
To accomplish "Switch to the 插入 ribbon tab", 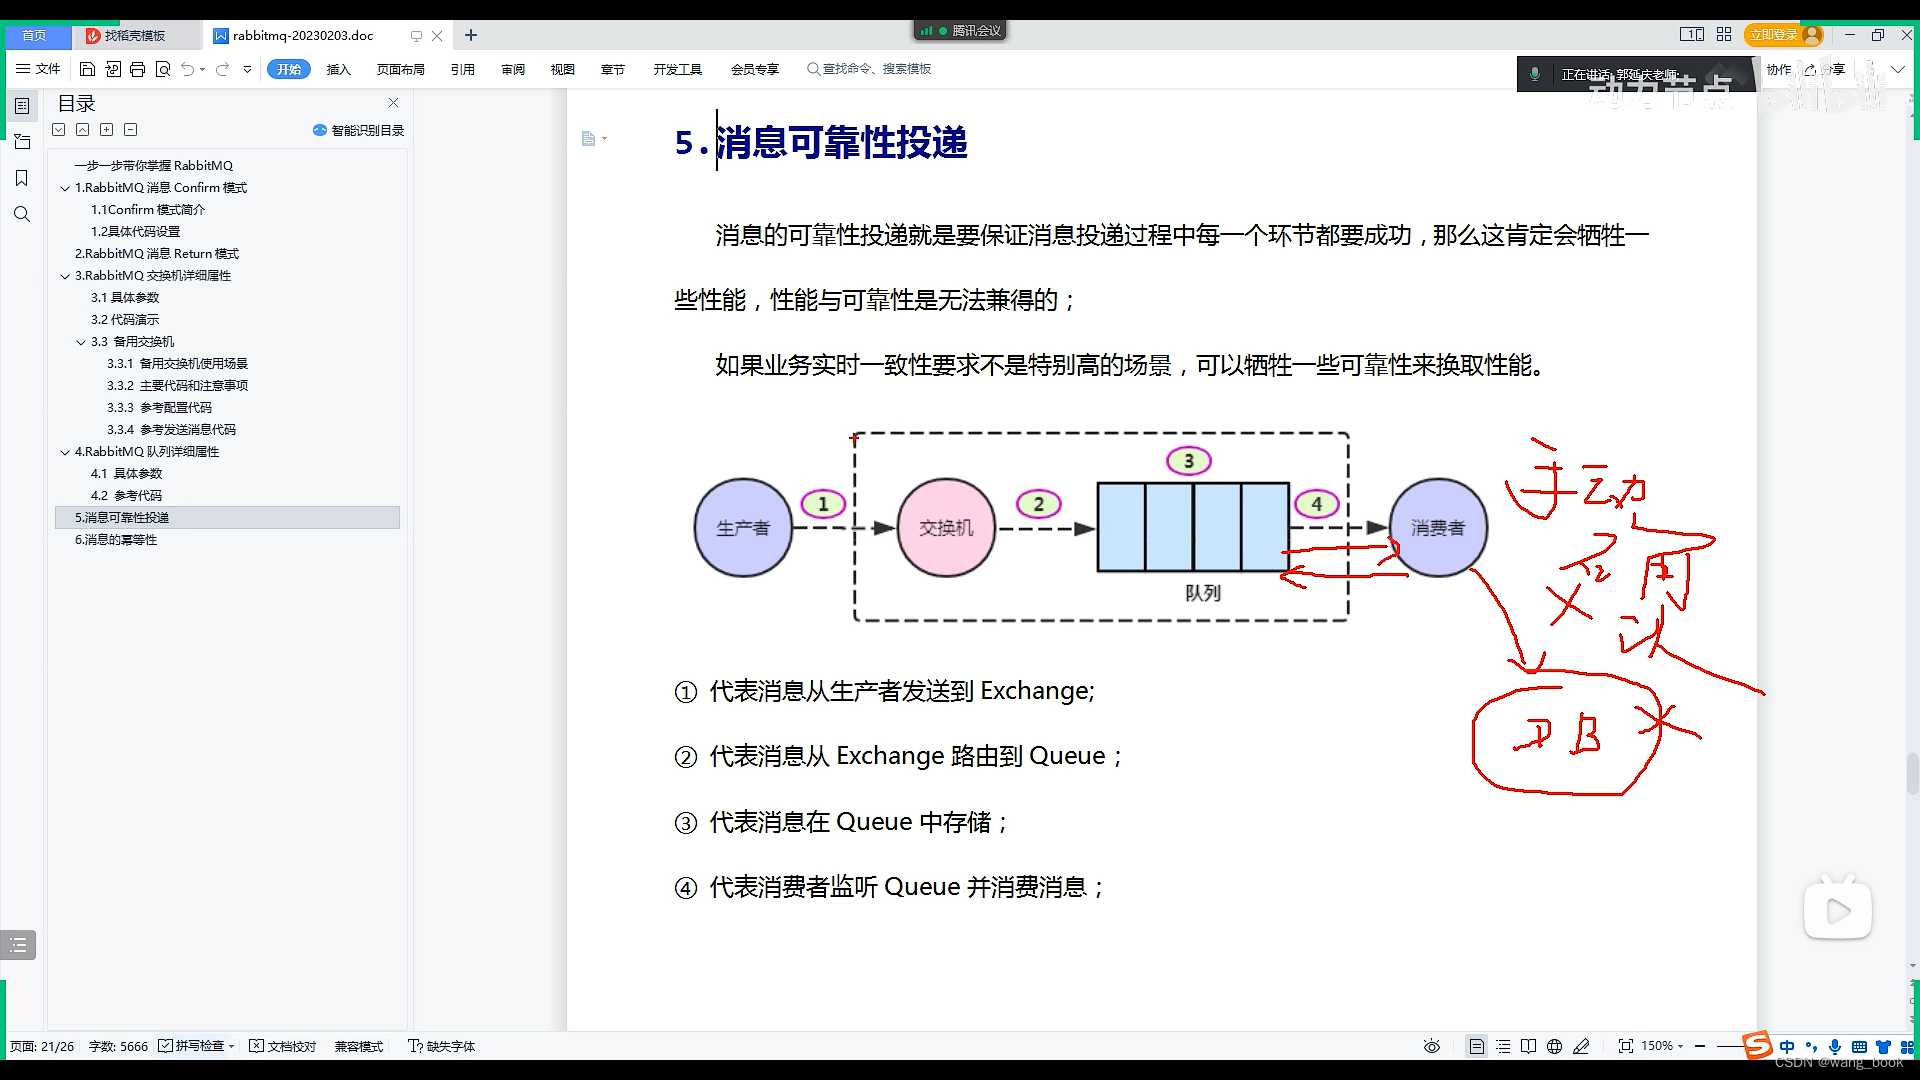I will click(339, 69).
